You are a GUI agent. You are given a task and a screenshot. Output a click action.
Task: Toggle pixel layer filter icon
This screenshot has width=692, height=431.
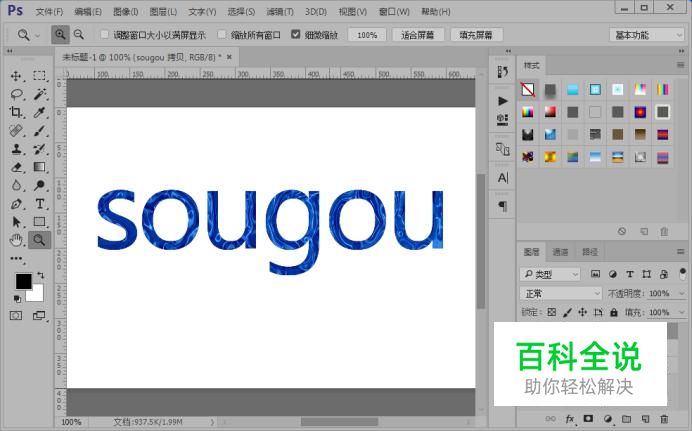pos(595,274)
